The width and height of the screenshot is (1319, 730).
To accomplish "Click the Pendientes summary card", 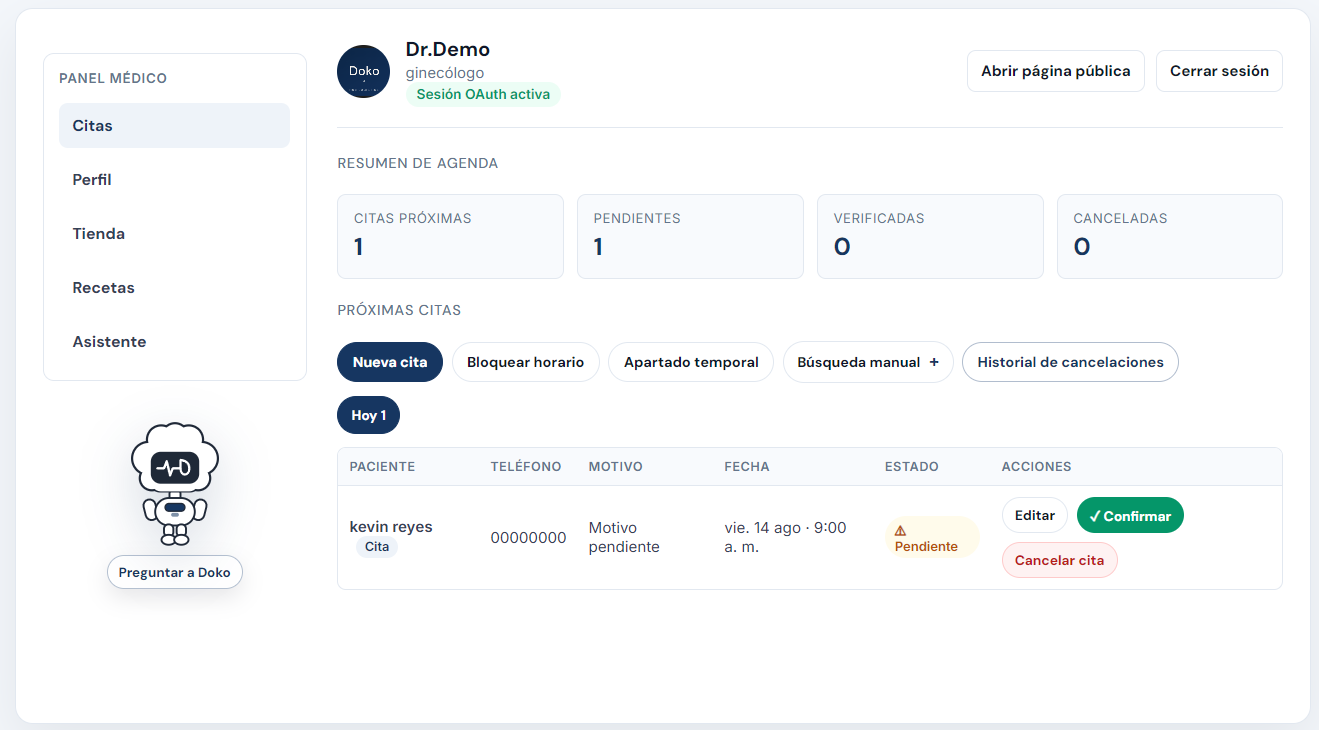I will coord(690,236).
